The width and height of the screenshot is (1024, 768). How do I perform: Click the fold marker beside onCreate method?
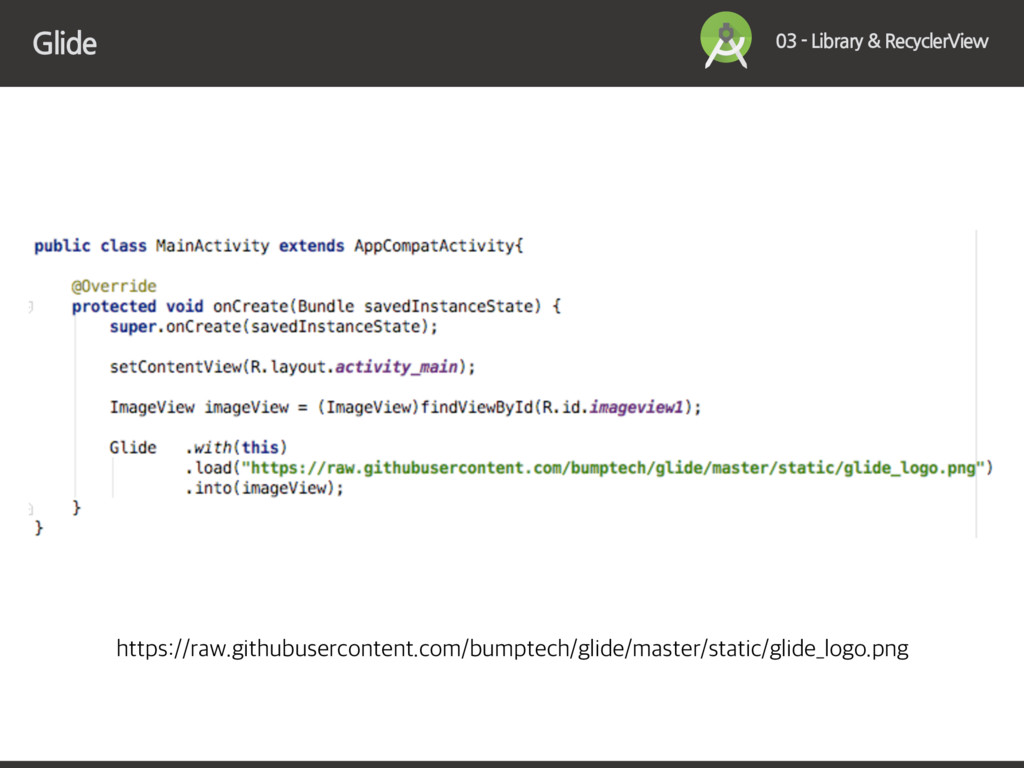point(31,307)
